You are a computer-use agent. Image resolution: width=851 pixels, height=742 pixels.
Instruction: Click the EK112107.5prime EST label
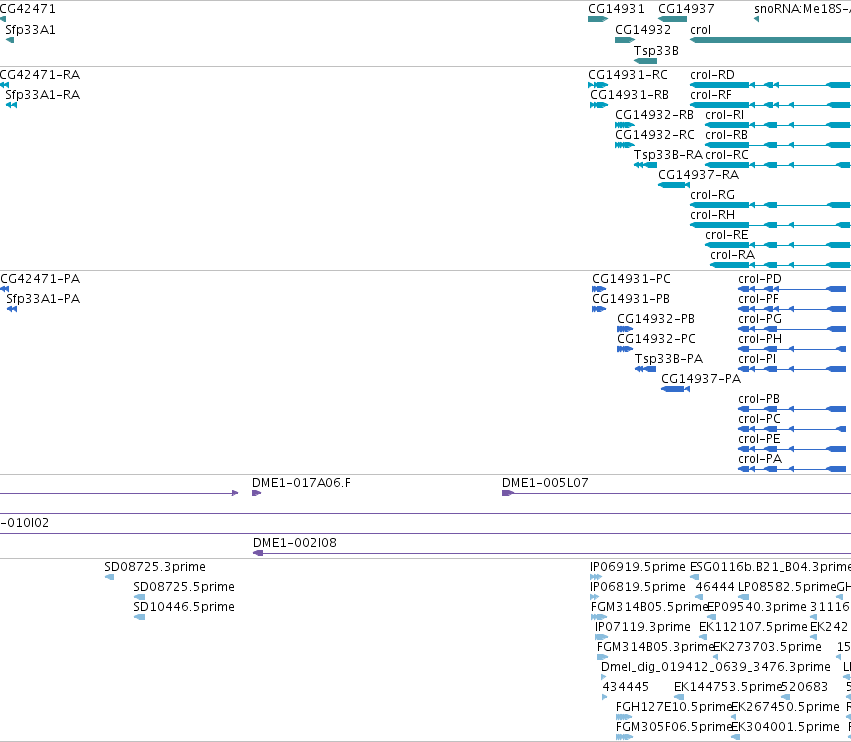(753, 627)
